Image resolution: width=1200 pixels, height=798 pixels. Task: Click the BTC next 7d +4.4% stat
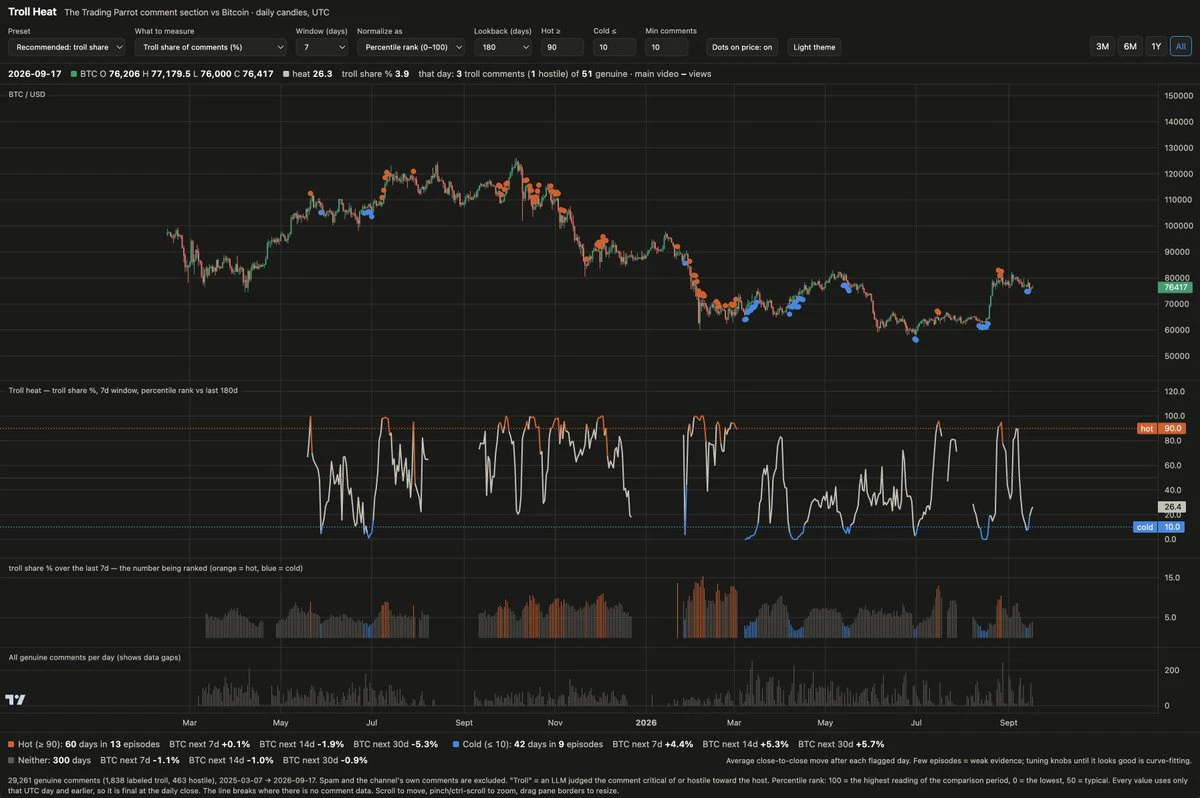pyautogui.click(x=653, y=745)
